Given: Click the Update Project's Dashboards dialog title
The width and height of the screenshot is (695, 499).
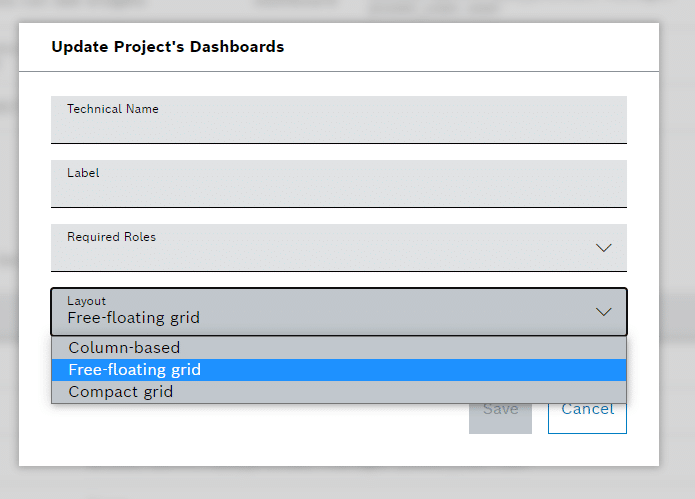Looking at the screenshot, I should click(167, 47).
